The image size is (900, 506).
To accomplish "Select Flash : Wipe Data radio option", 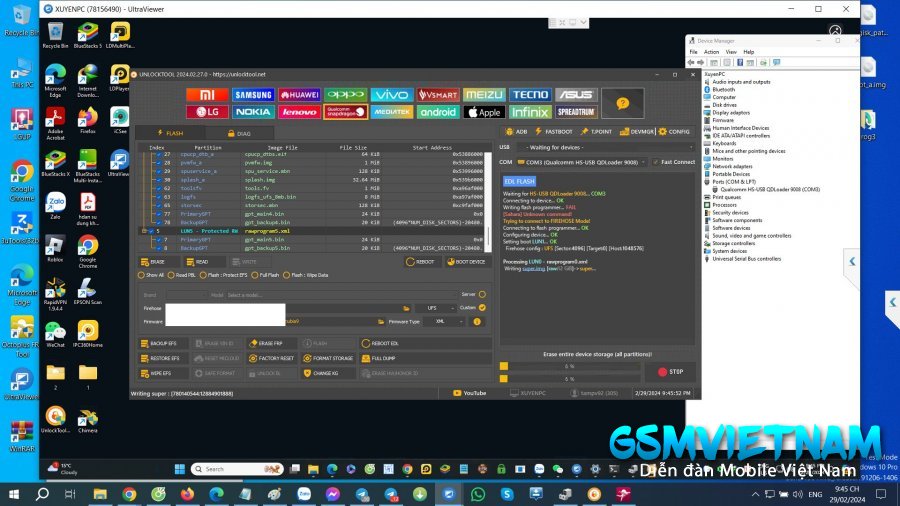I will point(305,275).
